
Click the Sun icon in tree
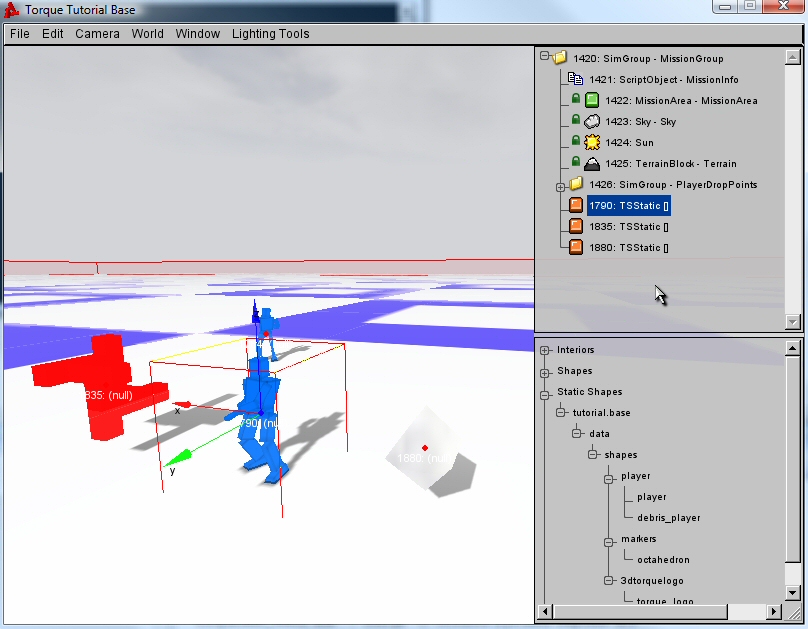pyautogui.click(x=592, y=143)
